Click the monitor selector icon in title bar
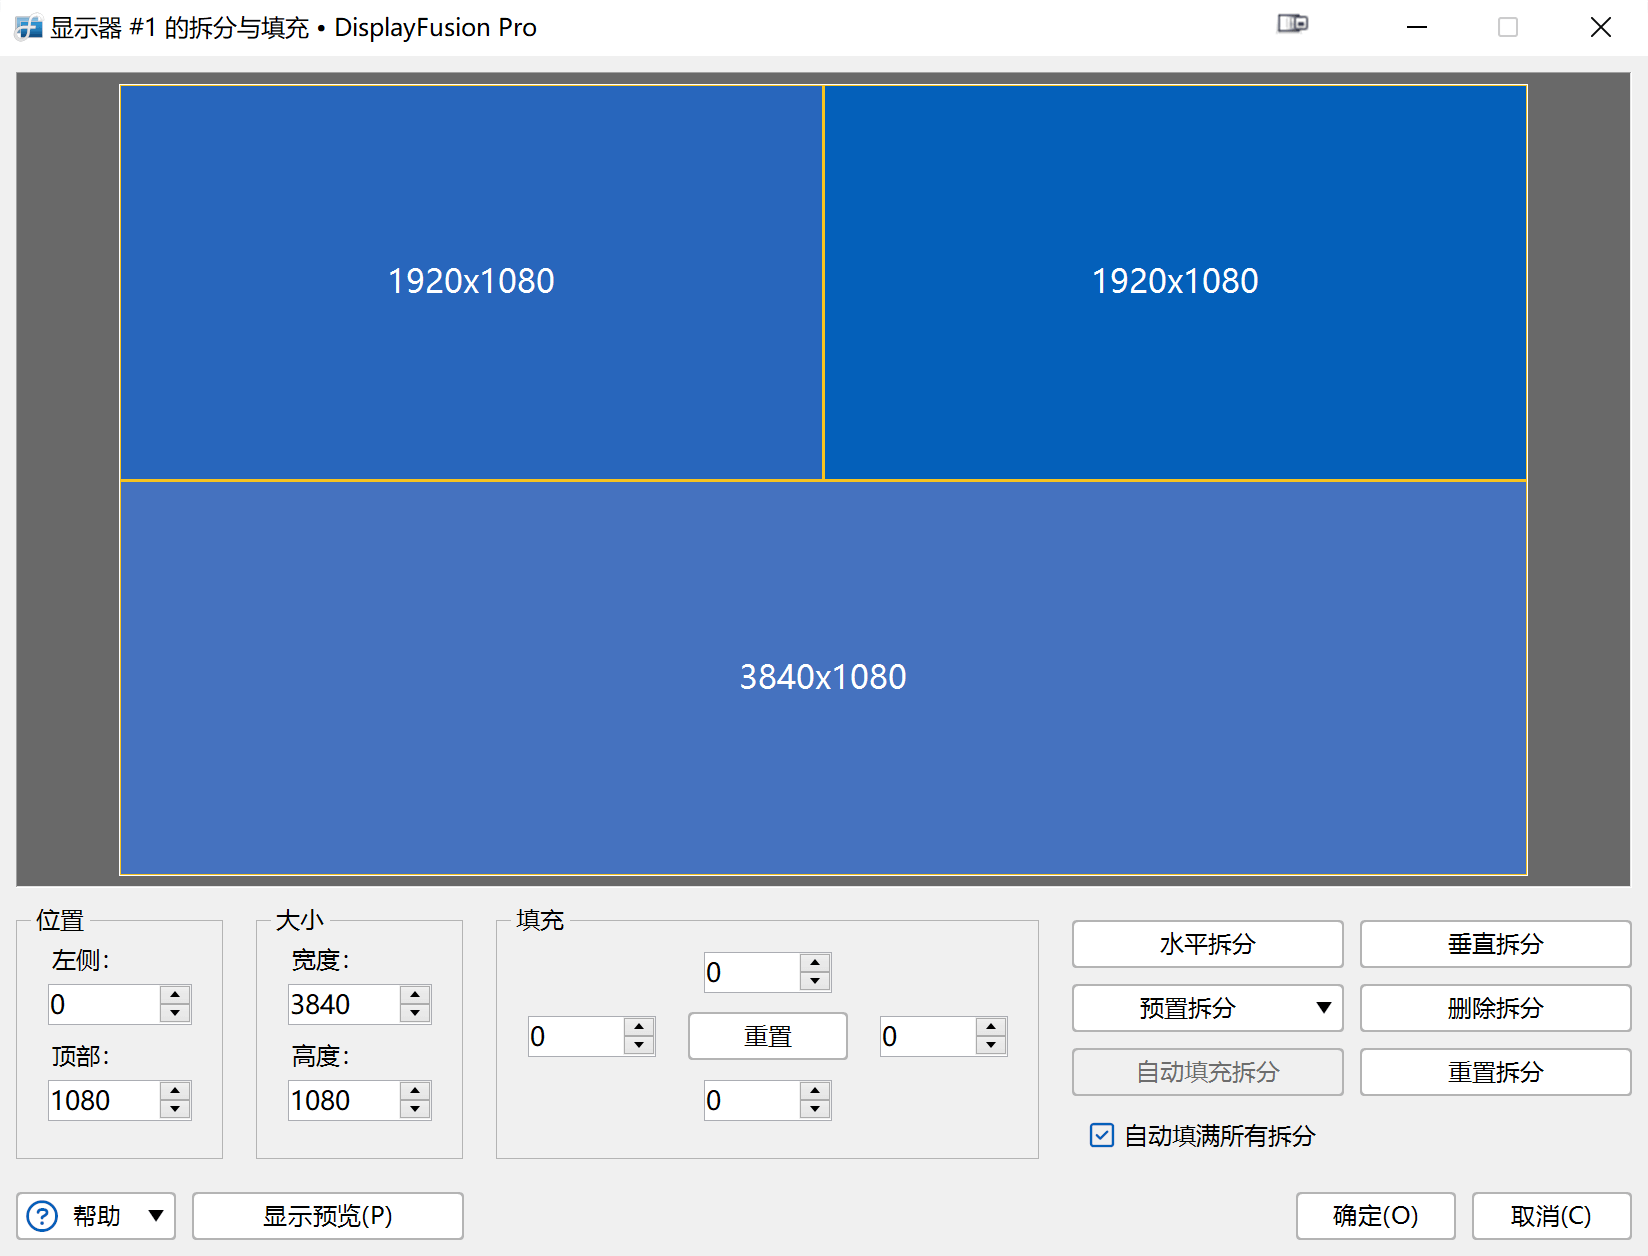The image size is (1648, 1256). 1293,23
